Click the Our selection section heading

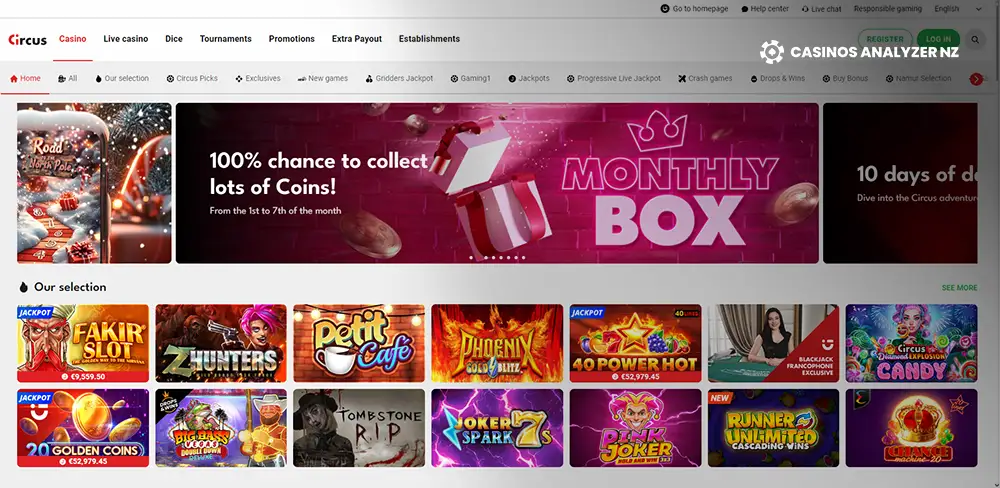click(70, 287)
